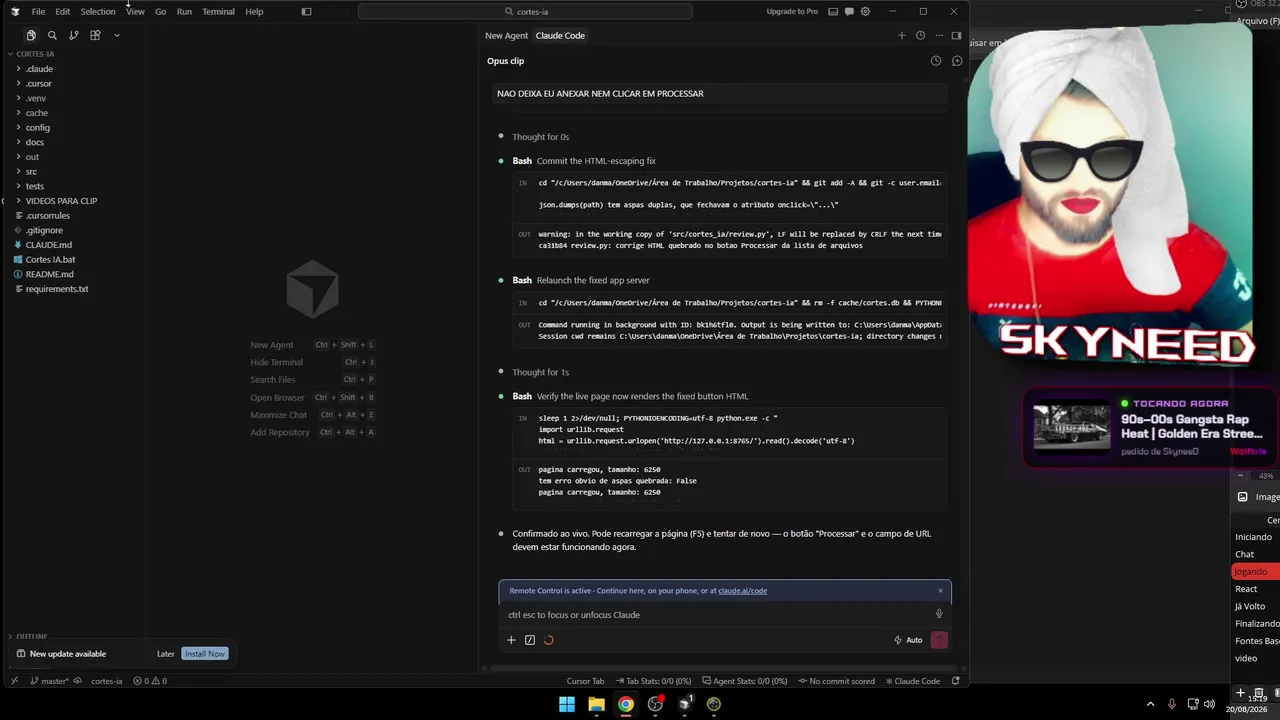The height and width of the screenshot is (720, 1280).
Task: Click the Upgrade to Pro button
Action: (x=792, y=12)
